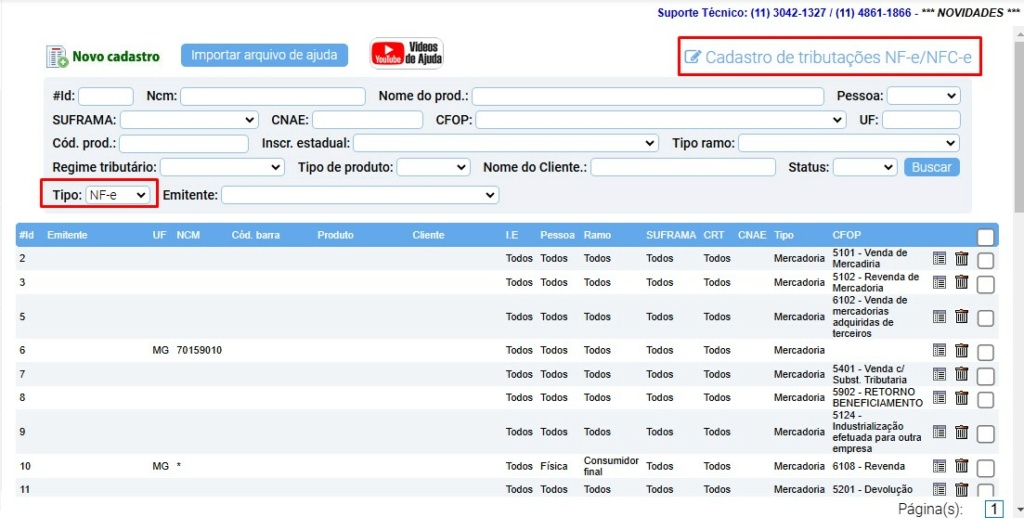1024x530 pixels.
Task: Expand the Regime tributário dropdown
Action: 222,167
